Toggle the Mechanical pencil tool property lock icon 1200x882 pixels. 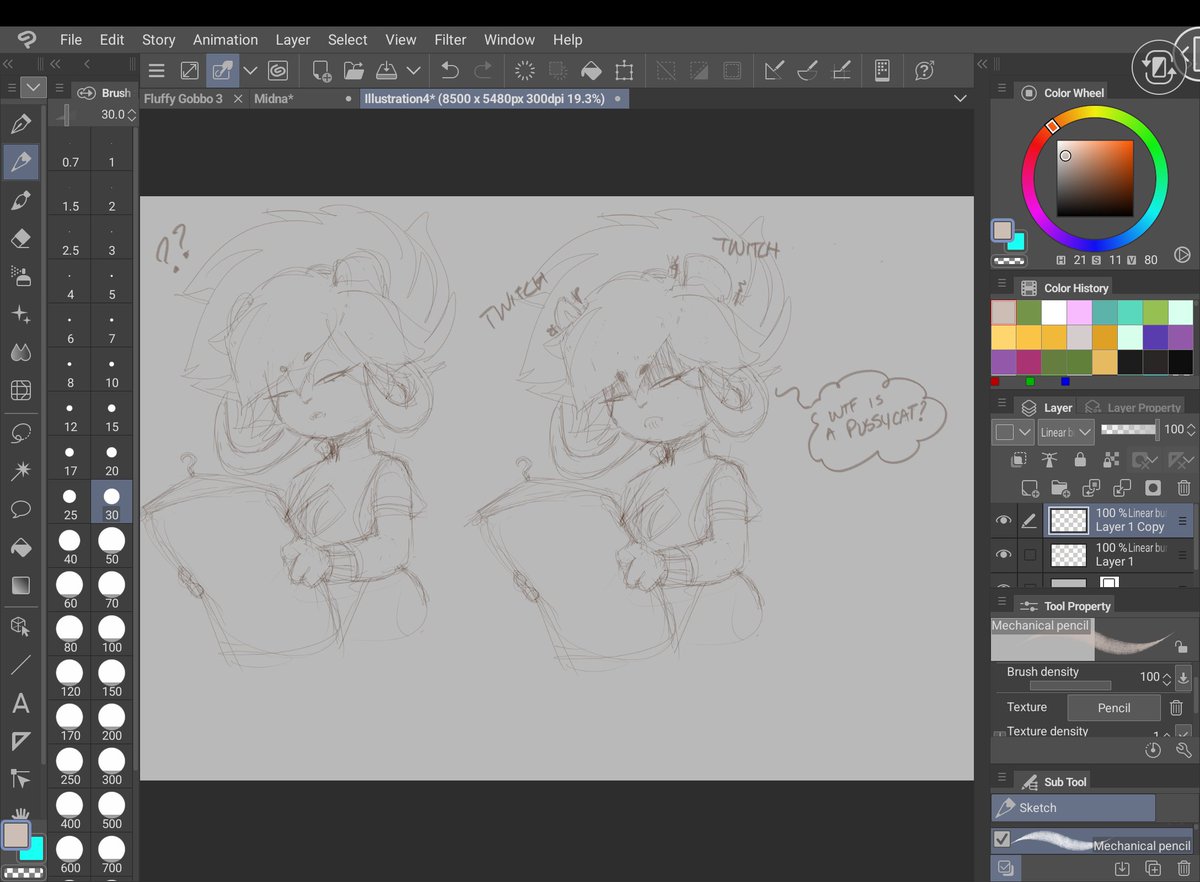click(x=1180, y=647)
